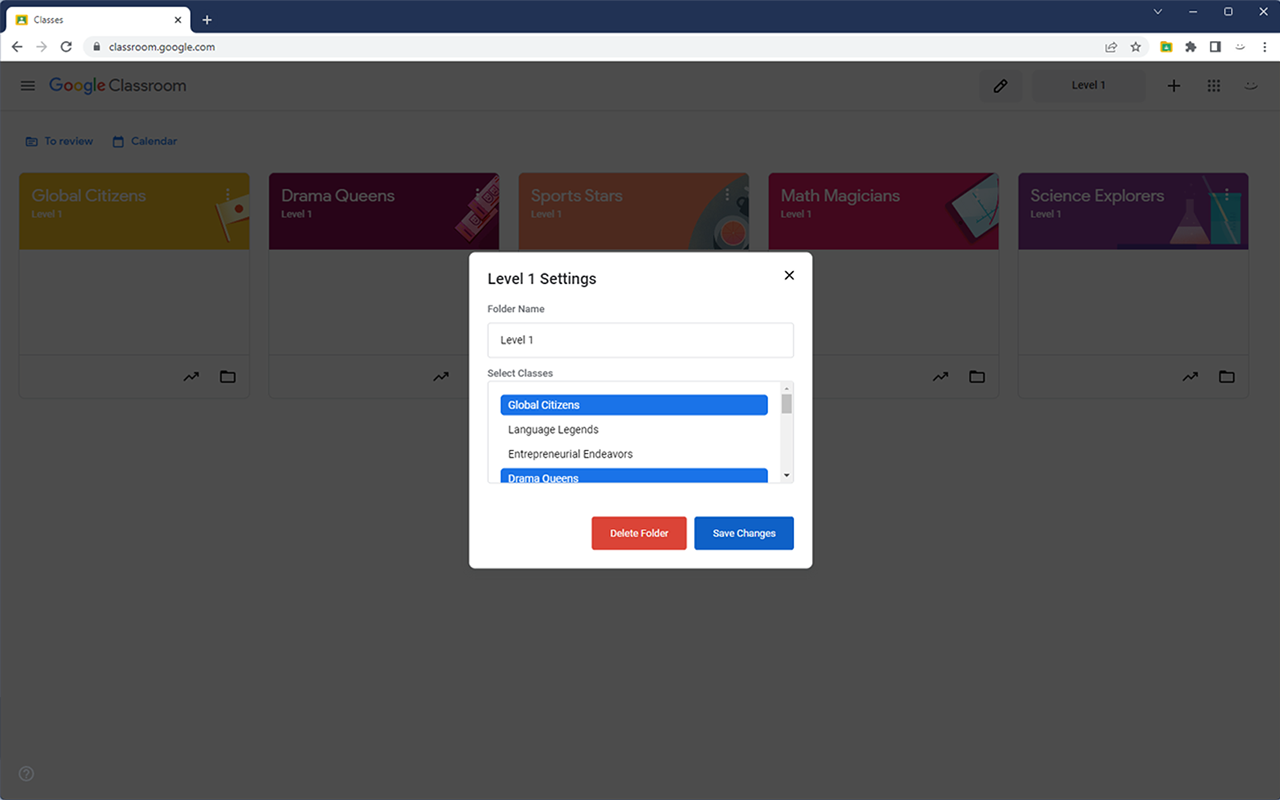The height and width of the screenshot is (800, 1280).
Task: Click the help question mark icon
Action: 27,773
